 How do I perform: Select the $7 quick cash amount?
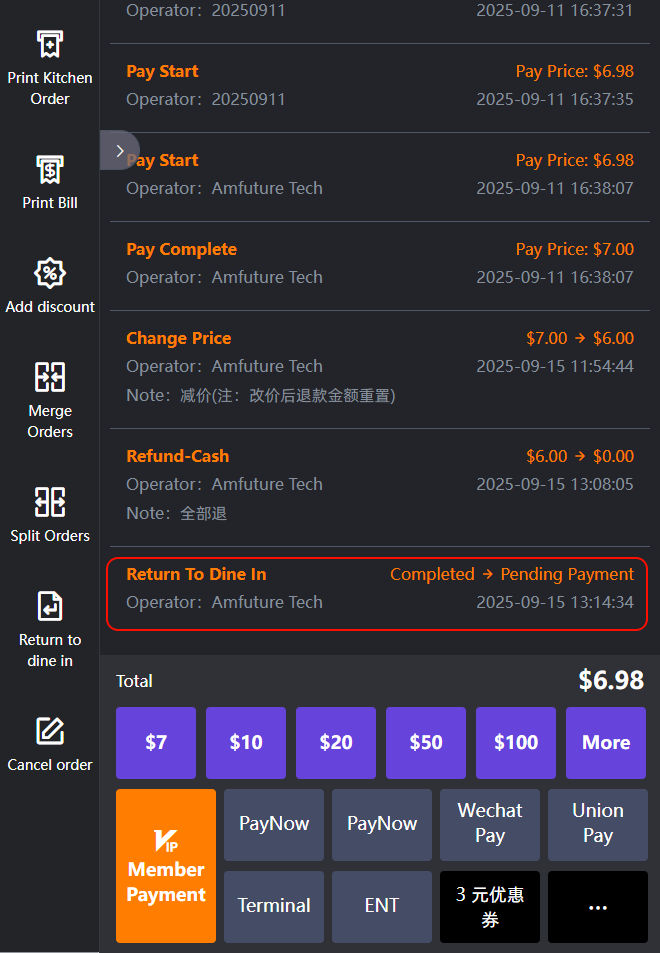(156, 743)
